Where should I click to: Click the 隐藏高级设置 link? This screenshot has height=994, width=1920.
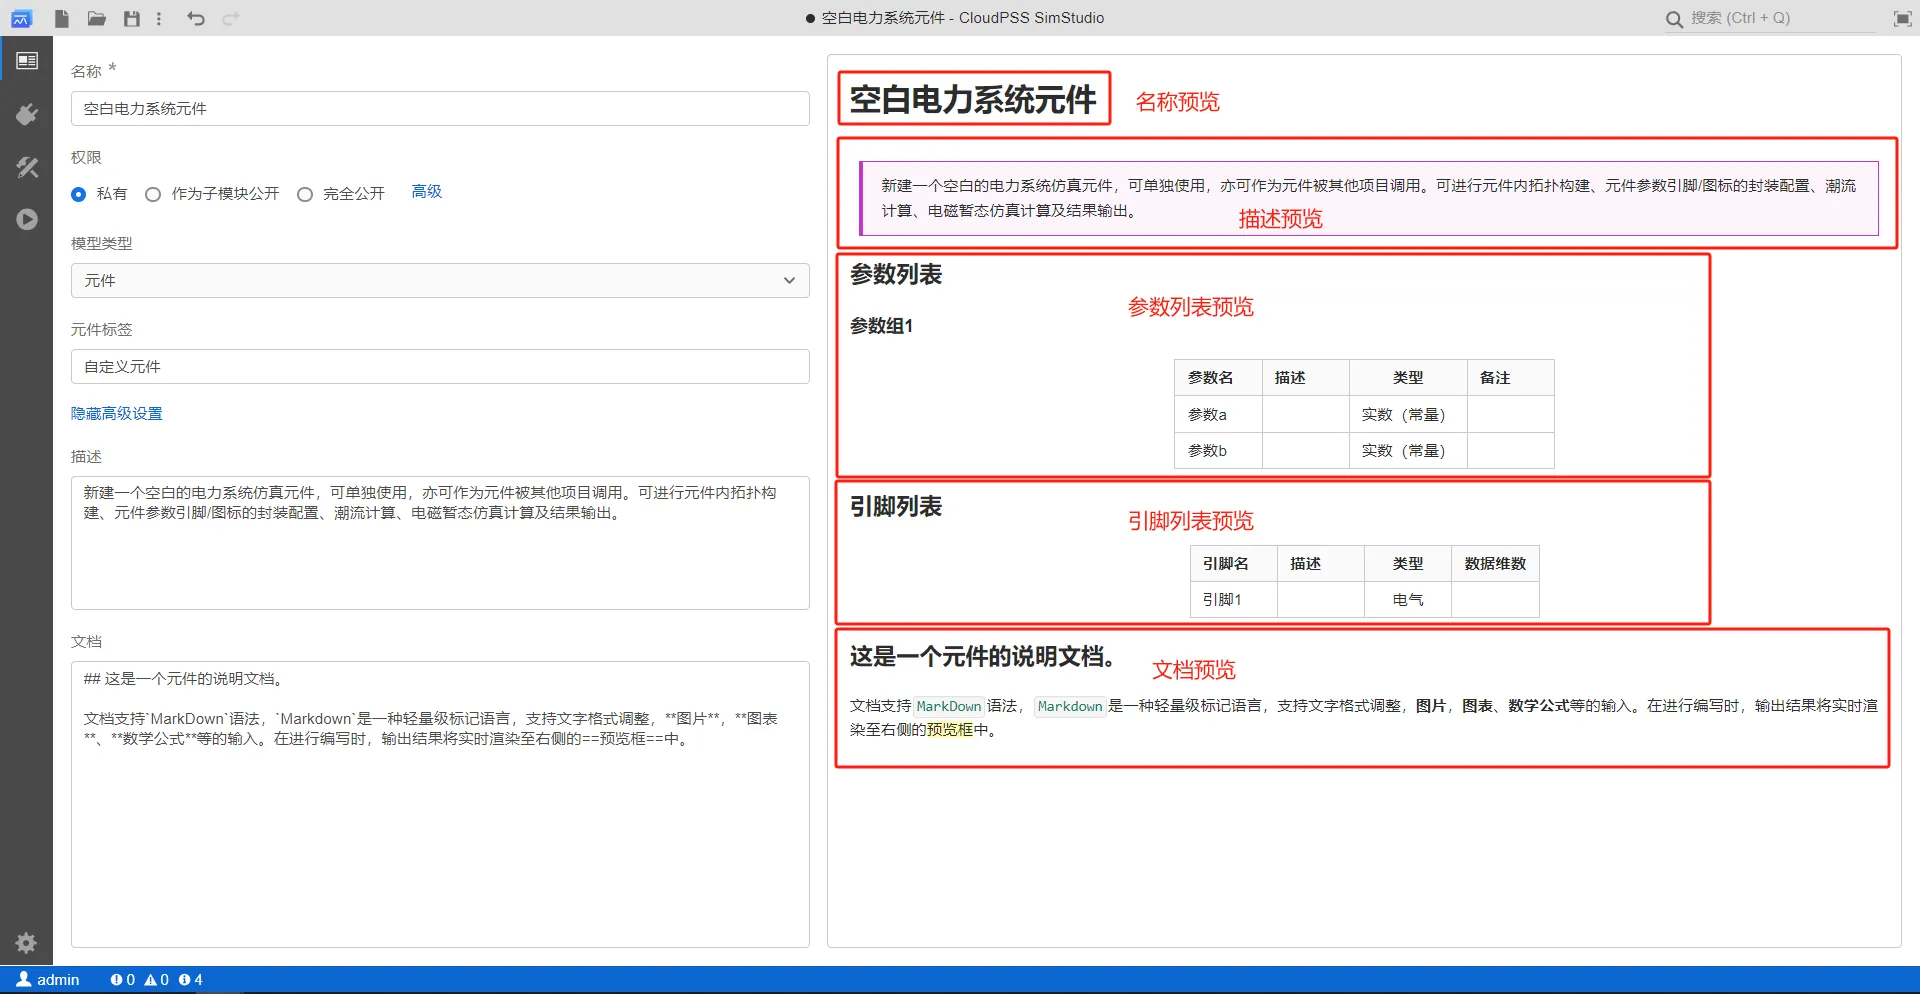coord(117,413)
